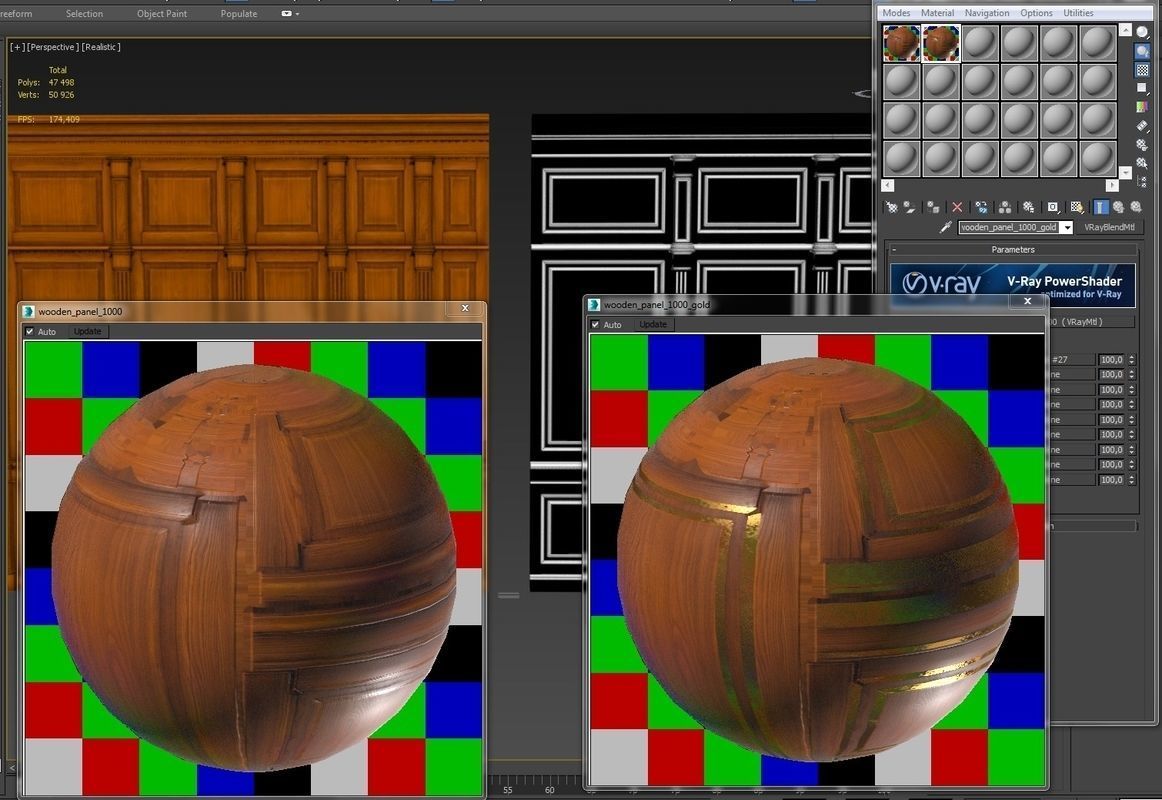The width and height of the screenshot is (1162, 800).
Task: Click the Make Material Copy icon
Action: (x=981, y=207)
